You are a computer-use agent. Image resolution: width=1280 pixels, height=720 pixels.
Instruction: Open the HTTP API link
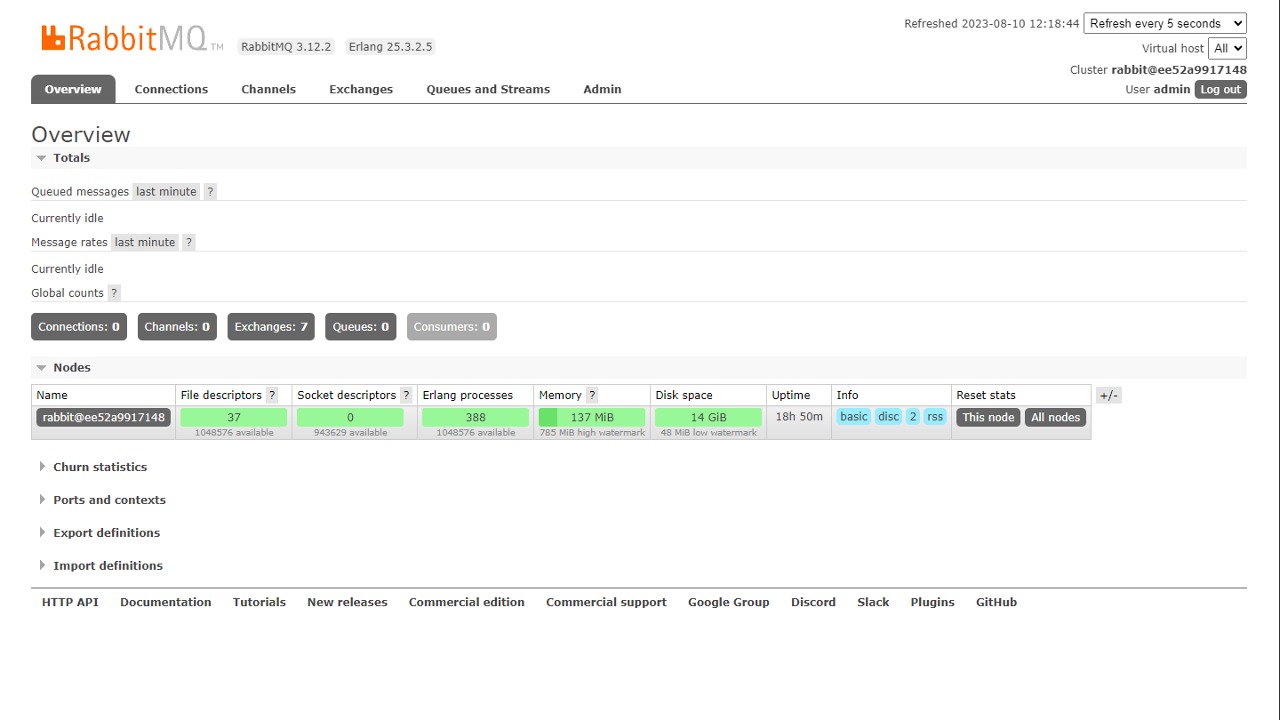click(70, 602)
